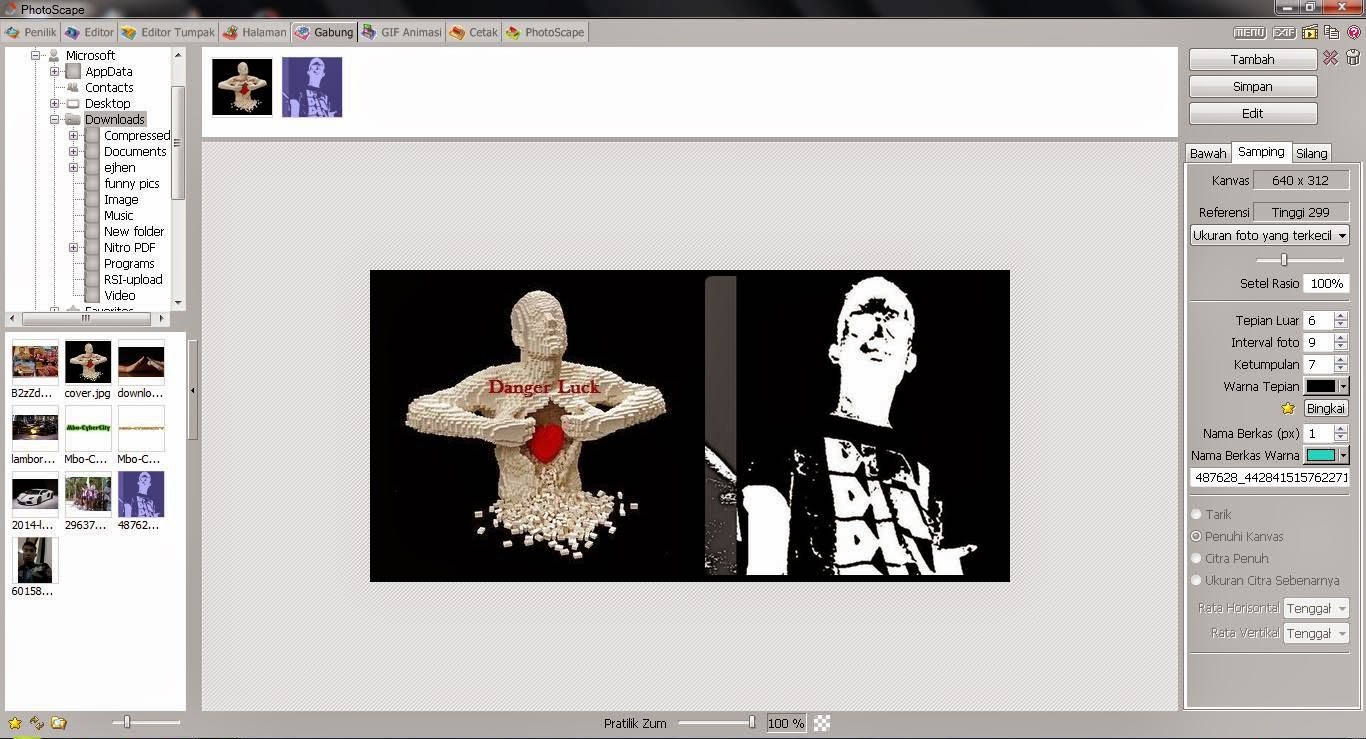Switch to the Penilik tab
Screen dimensions: 1366x739
(30, 32)
